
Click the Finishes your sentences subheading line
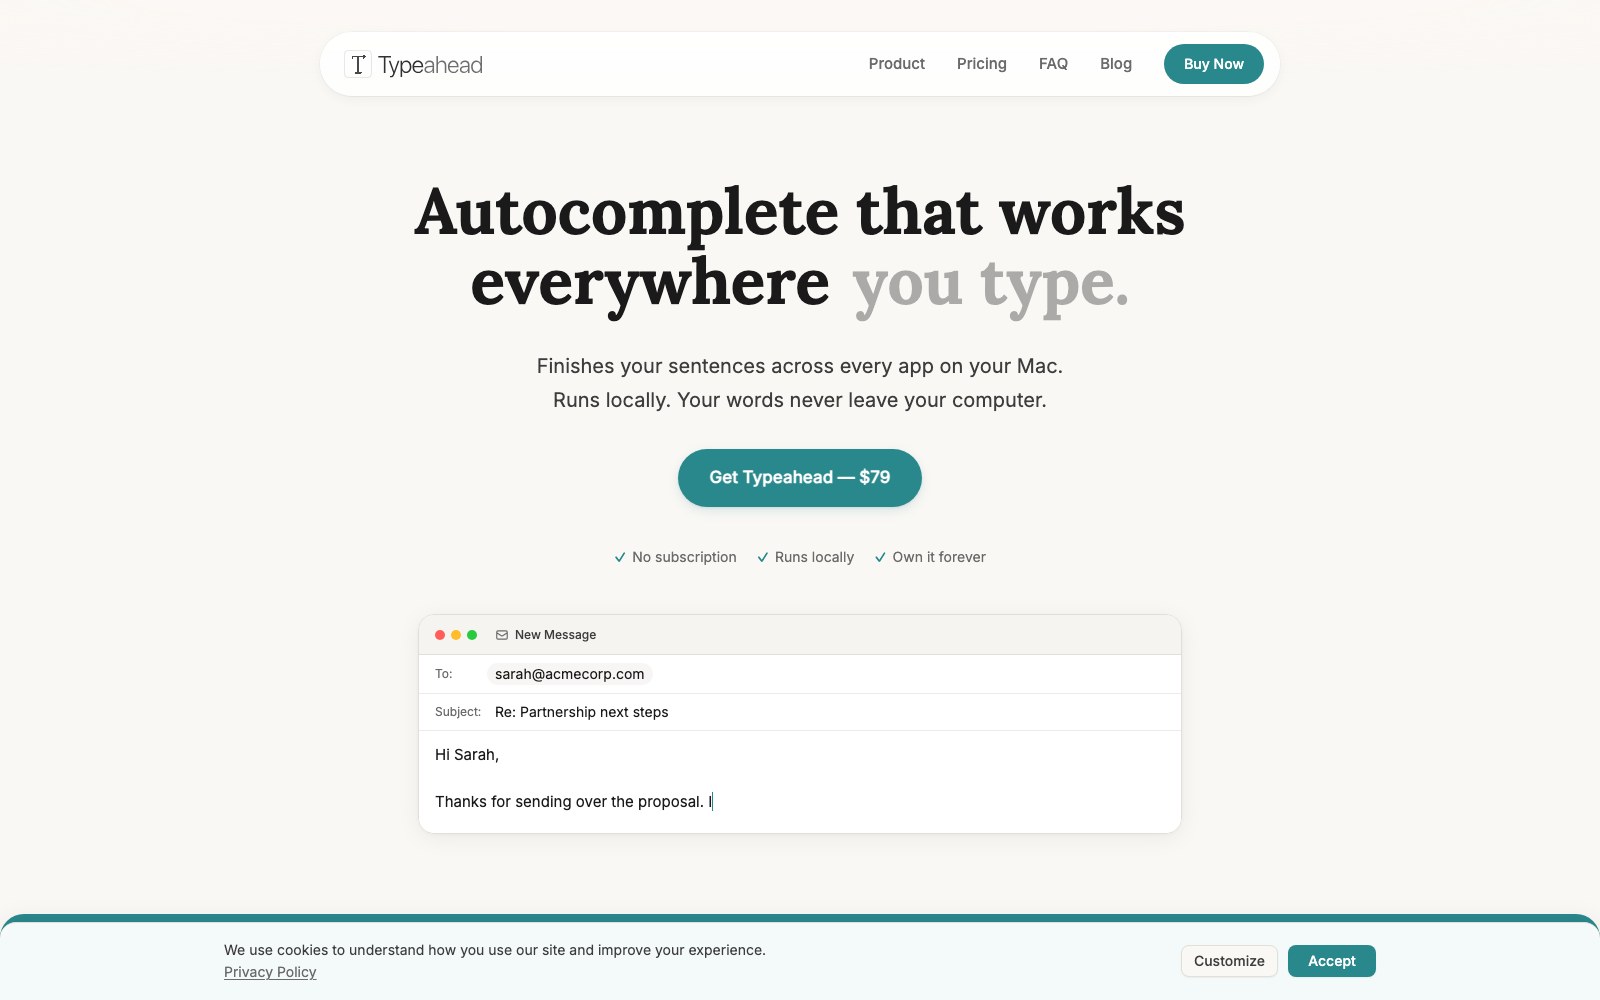[800, 366]
